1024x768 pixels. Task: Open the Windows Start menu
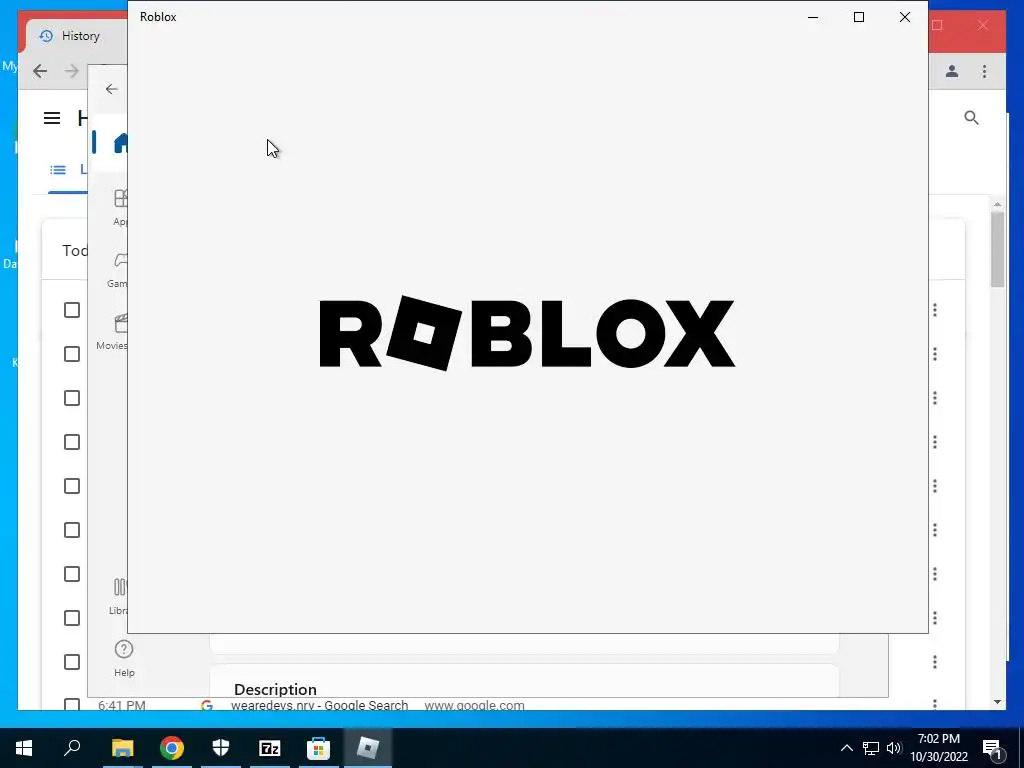24,748
